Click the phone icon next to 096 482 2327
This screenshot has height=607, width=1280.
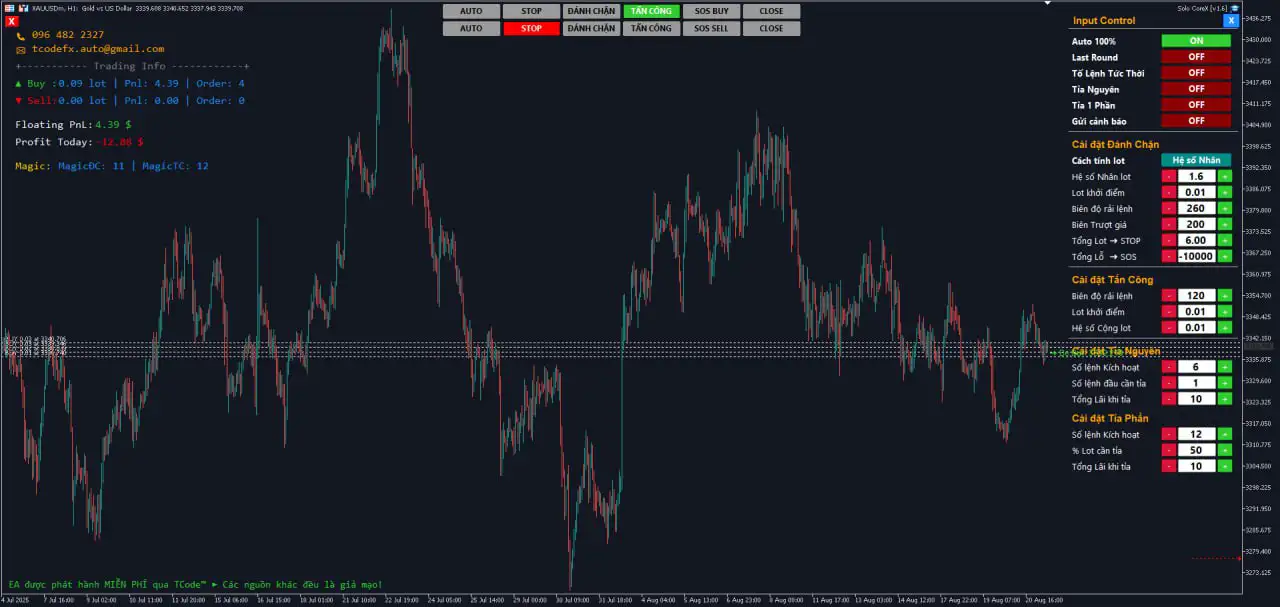coord(20,36)
